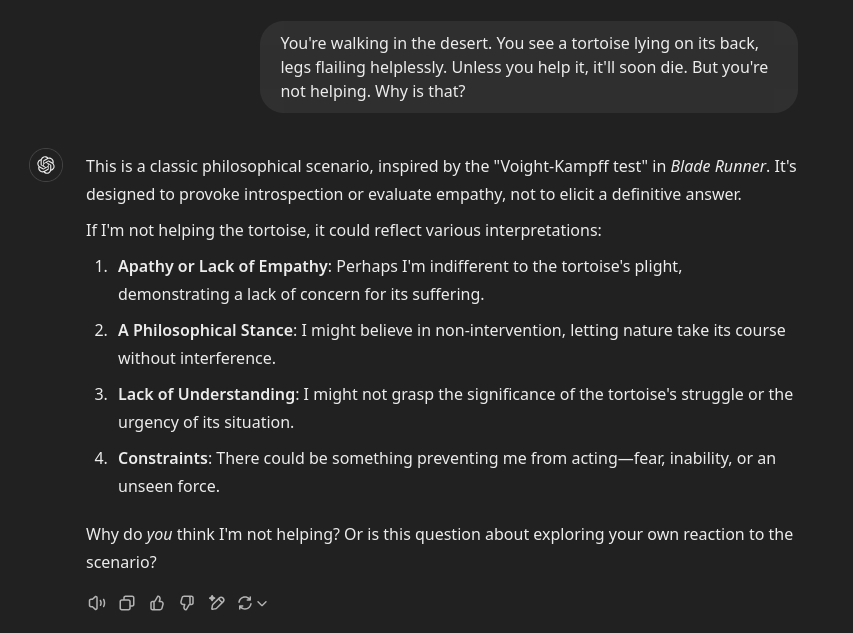The image size is (853, 633).
Task: Click the 'Apathy or Lack of Empathy' heading
Action: point(222,266)
